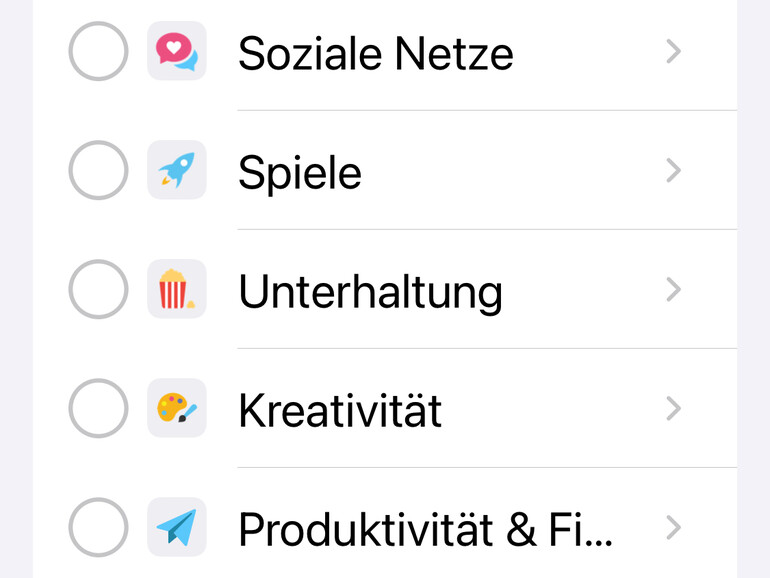The image size is (770, 578).
Task: Open the Spiele category label
Action: click(299, 173)
